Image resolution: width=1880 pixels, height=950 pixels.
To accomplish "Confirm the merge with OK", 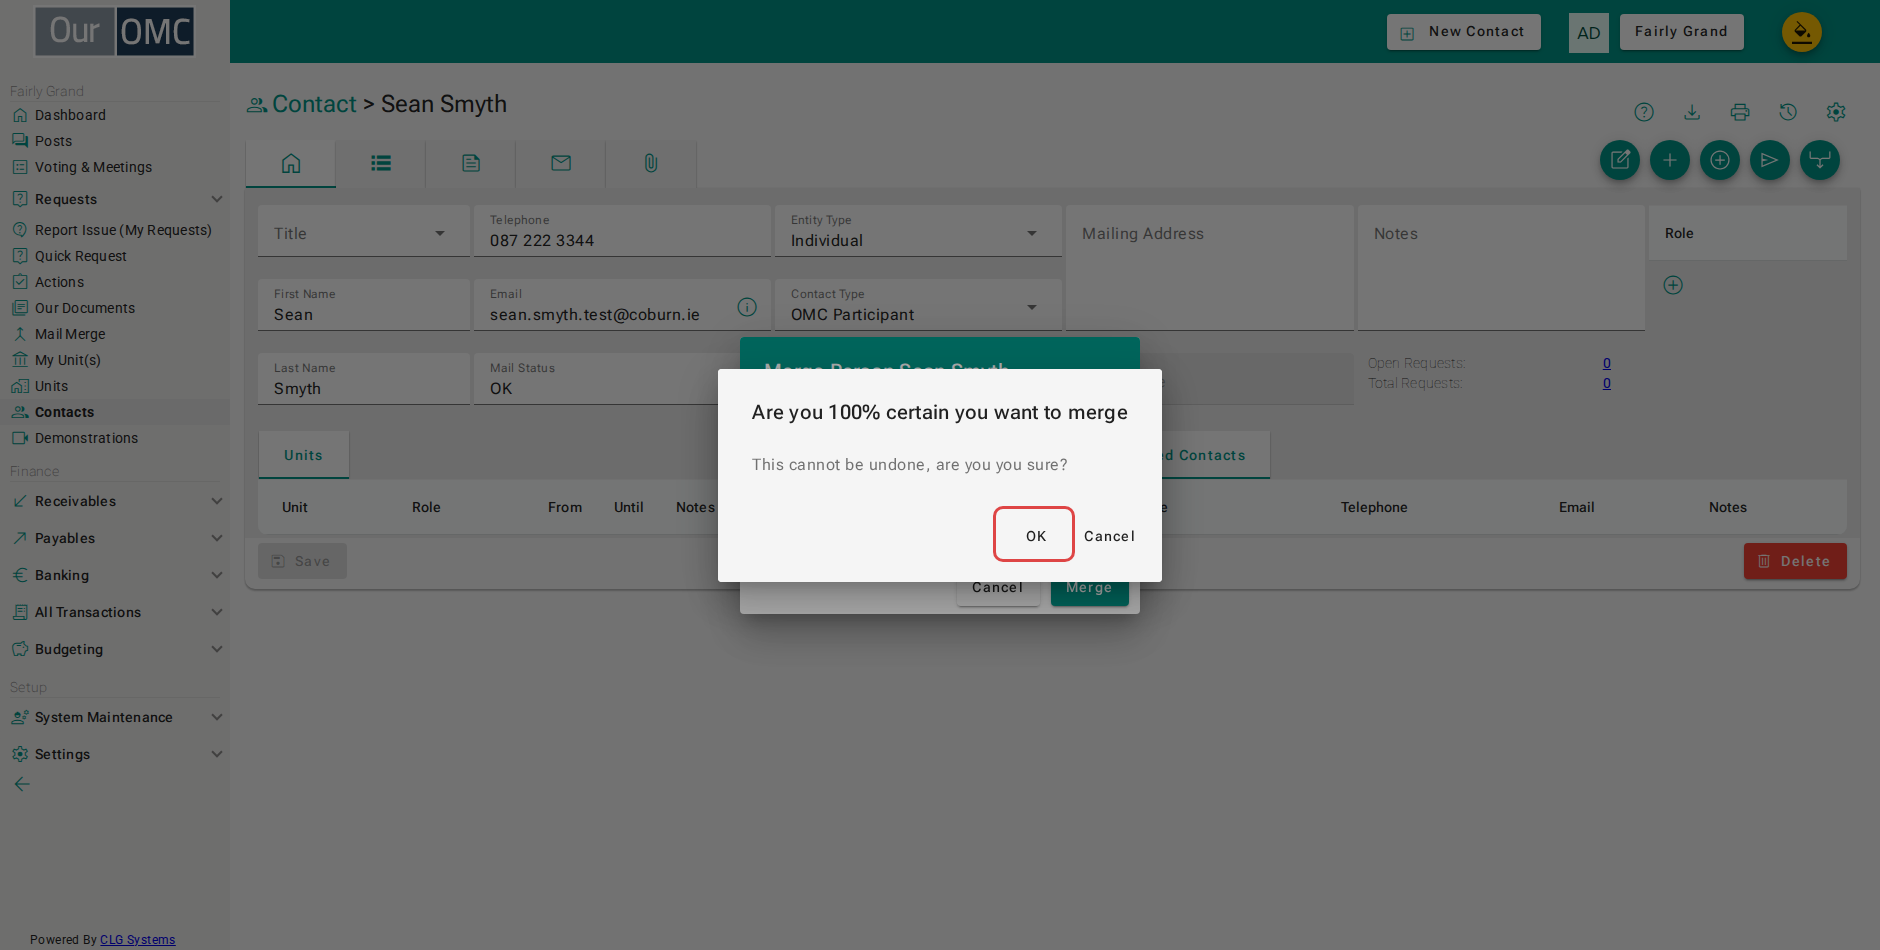I will 1034,535.
